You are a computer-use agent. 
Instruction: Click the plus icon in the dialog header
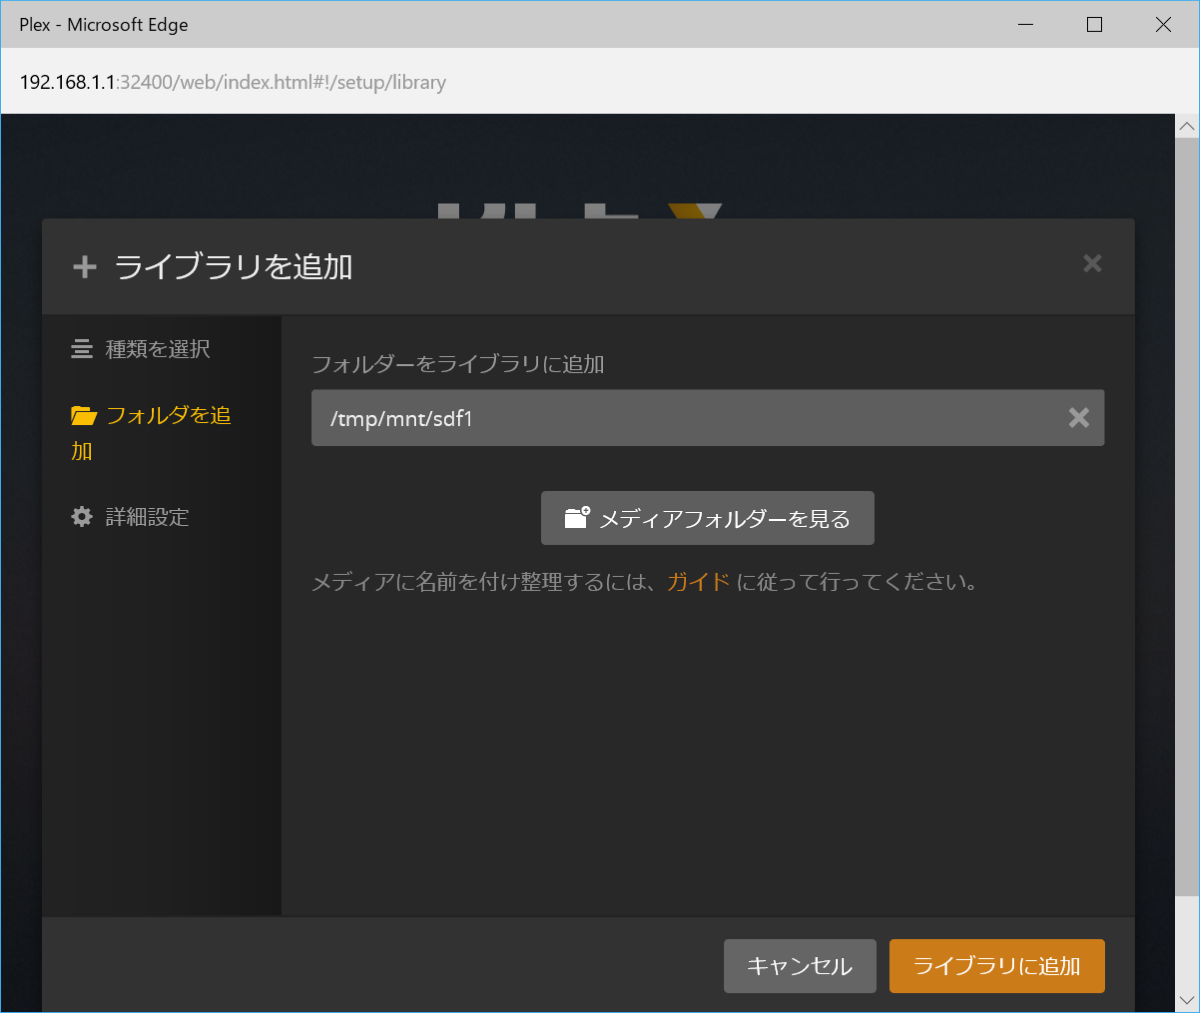click(85, 267)
